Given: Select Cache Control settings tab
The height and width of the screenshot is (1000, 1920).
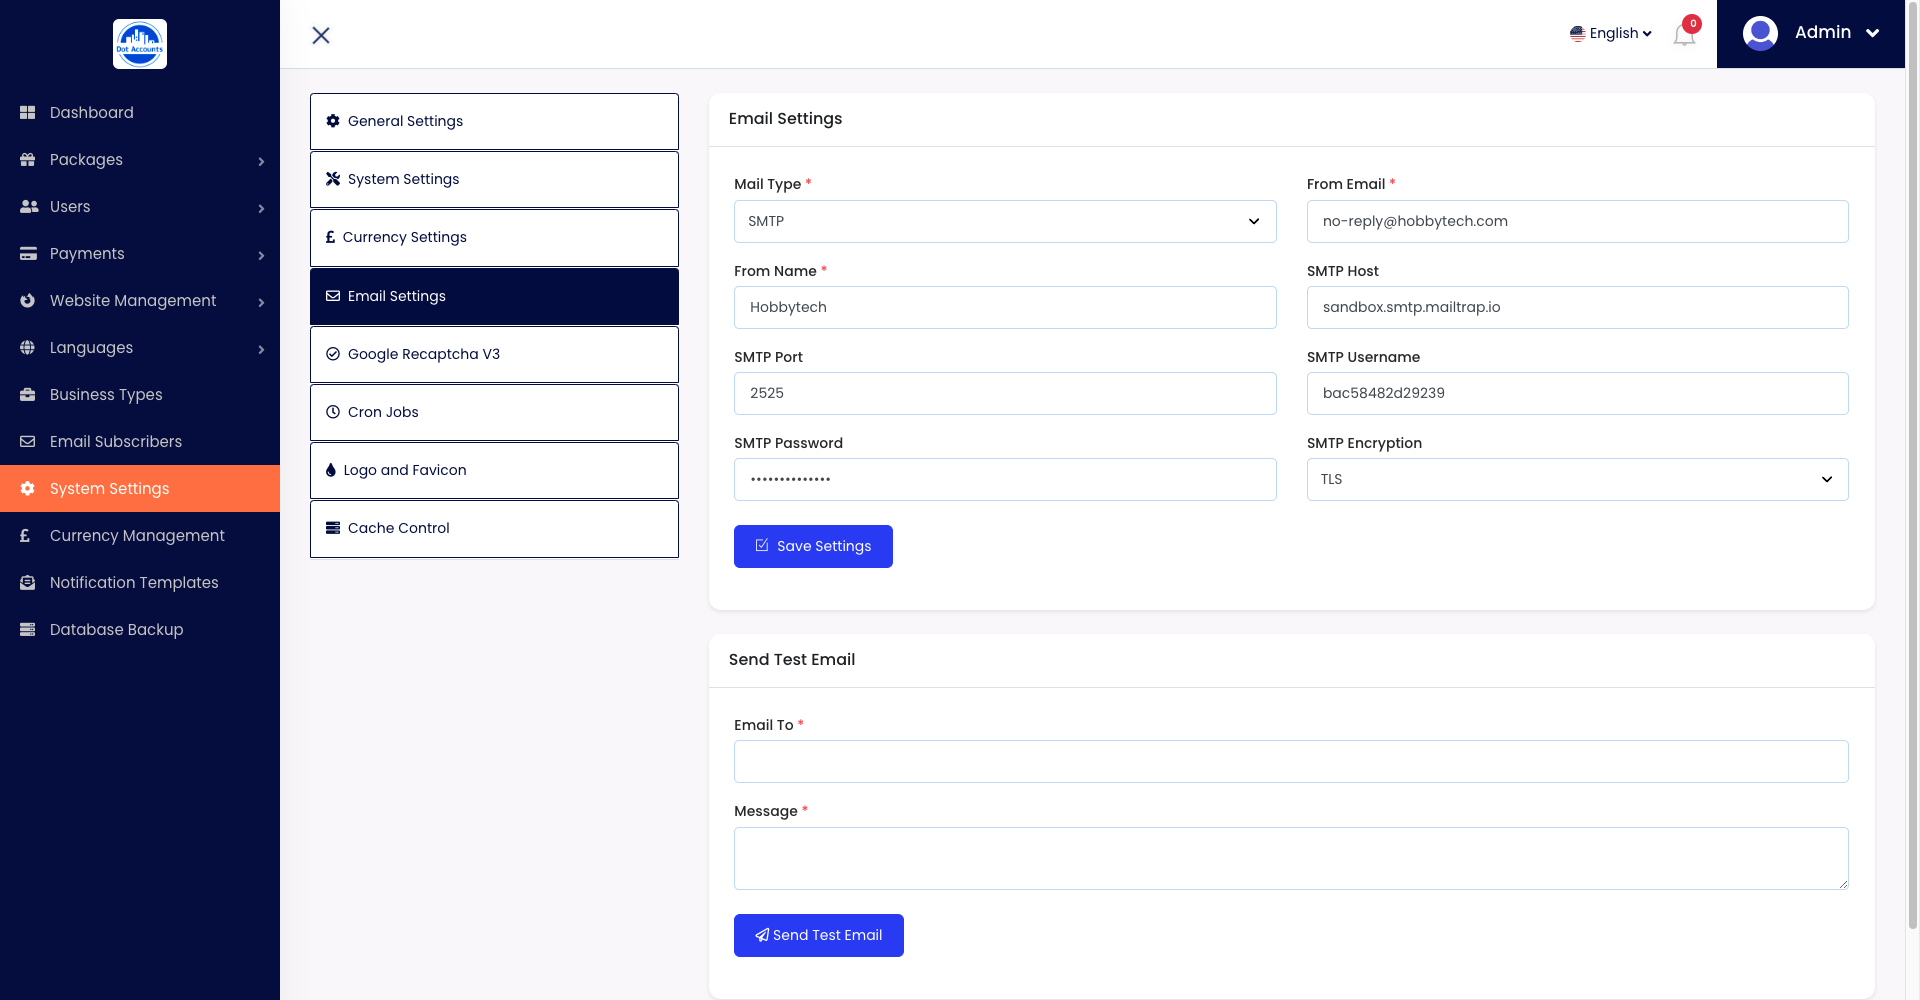Looking at the screenshot, I should [x=494, y=528].
